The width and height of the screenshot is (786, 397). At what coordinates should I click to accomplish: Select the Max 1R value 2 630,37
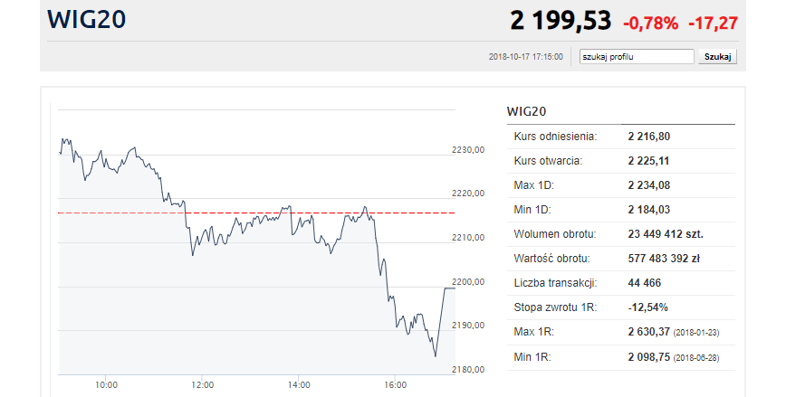[x=649, y=332]
